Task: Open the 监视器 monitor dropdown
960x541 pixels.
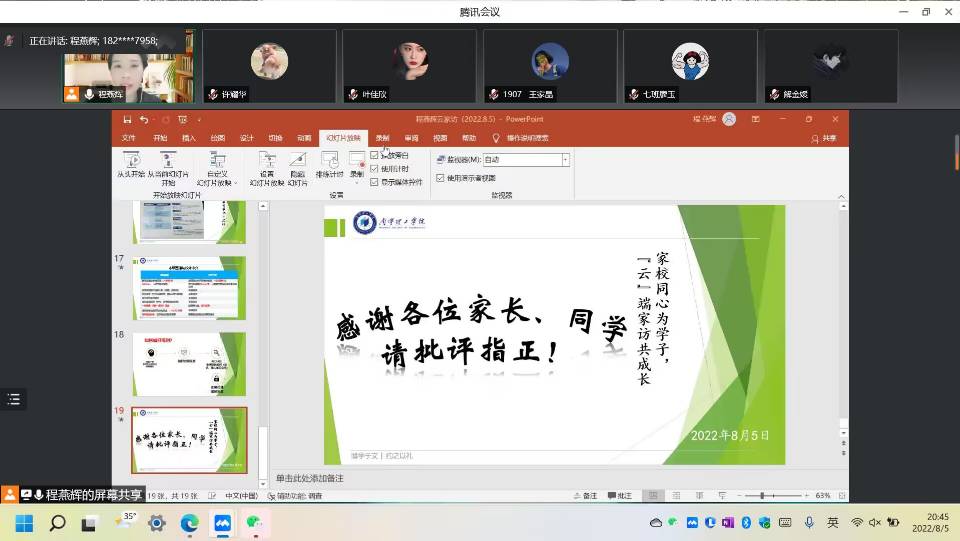Action: (565, 159)
